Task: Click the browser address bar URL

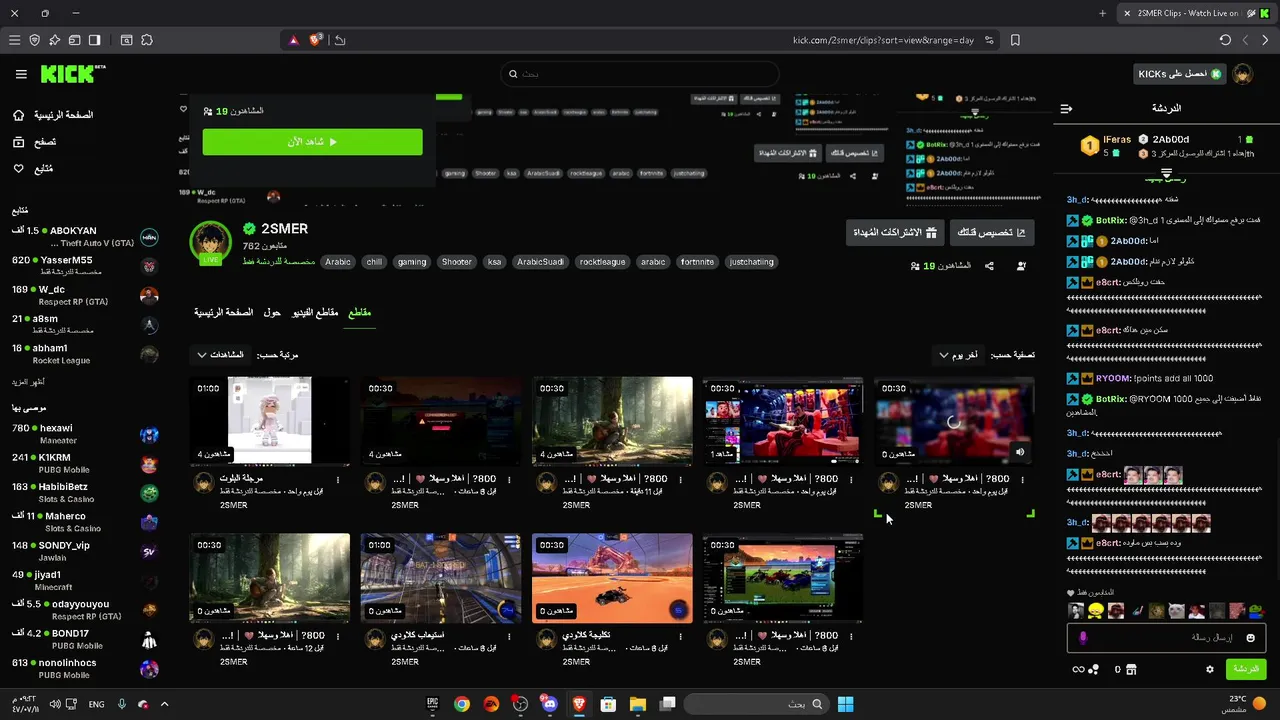Action: [x=883, y=40]
